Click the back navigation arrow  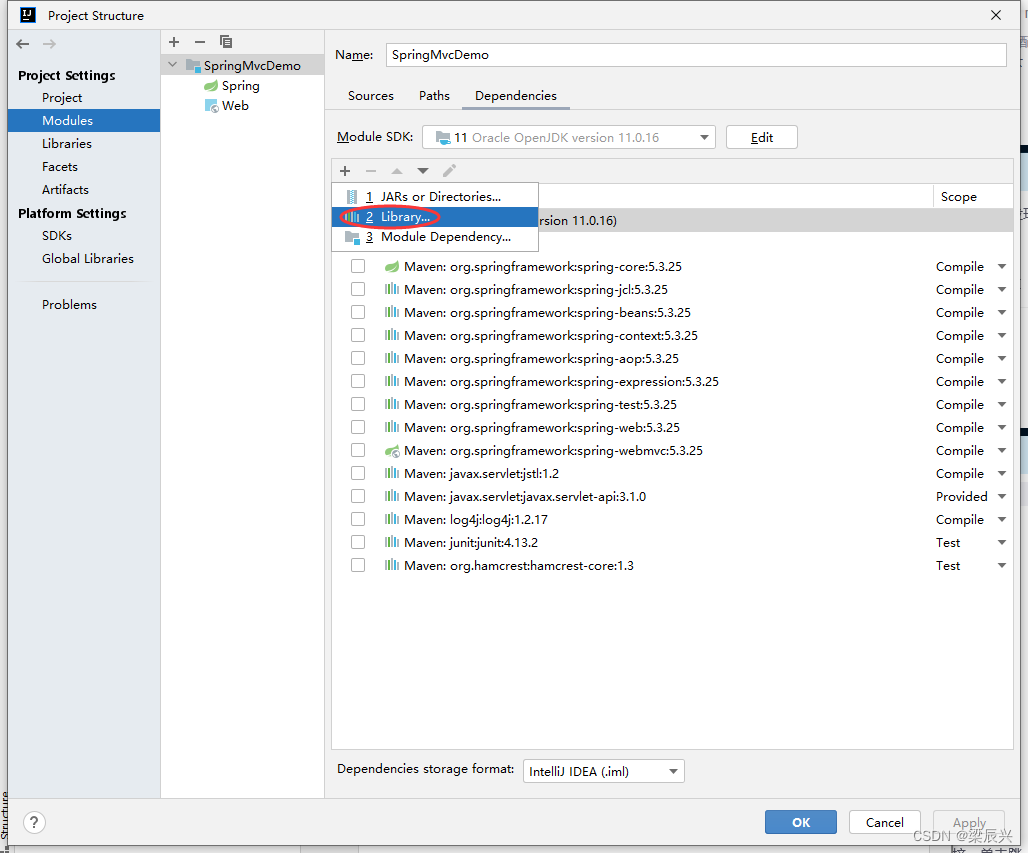23,44
